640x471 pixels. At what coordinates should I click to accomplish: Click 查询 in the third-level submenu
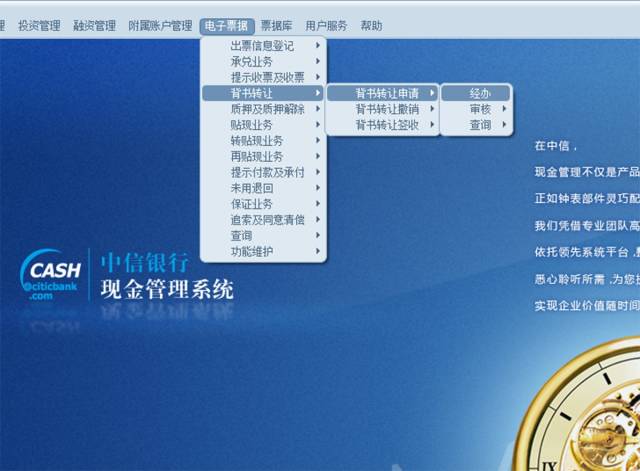click(x=476, y=125)
